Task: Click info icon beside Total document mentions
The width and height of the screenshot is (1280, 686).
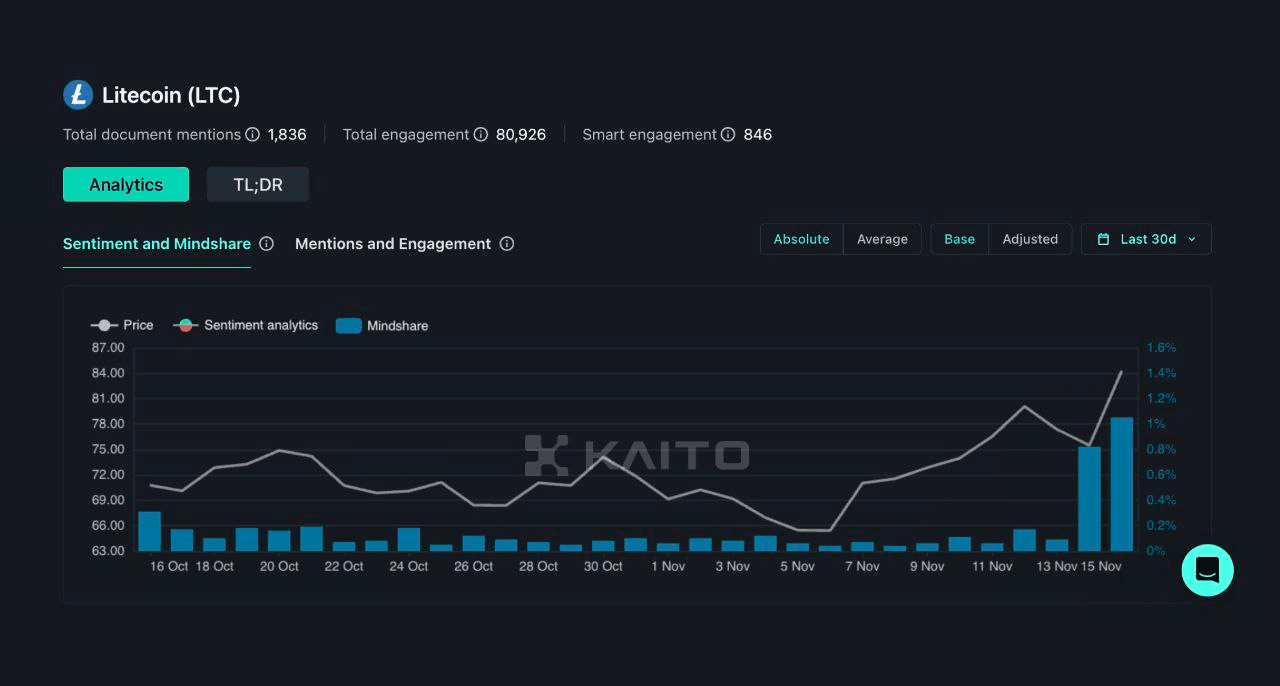Action: click(253, 134)
